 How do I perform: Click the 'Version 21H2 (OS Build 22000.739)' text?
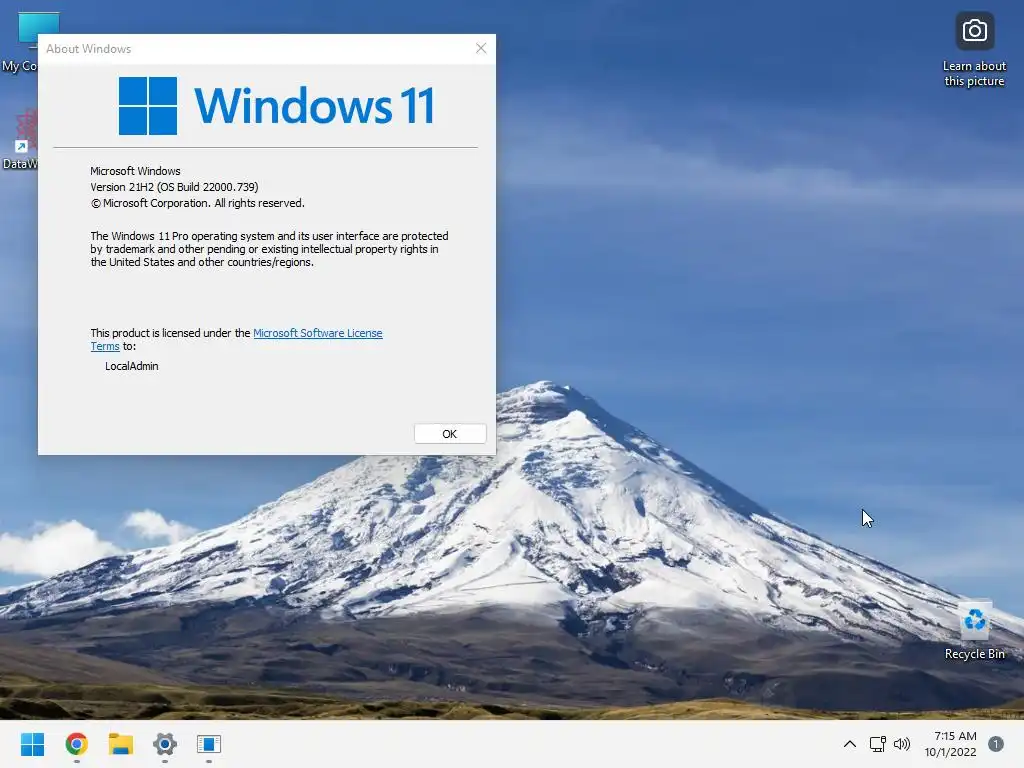pos(174,187)
